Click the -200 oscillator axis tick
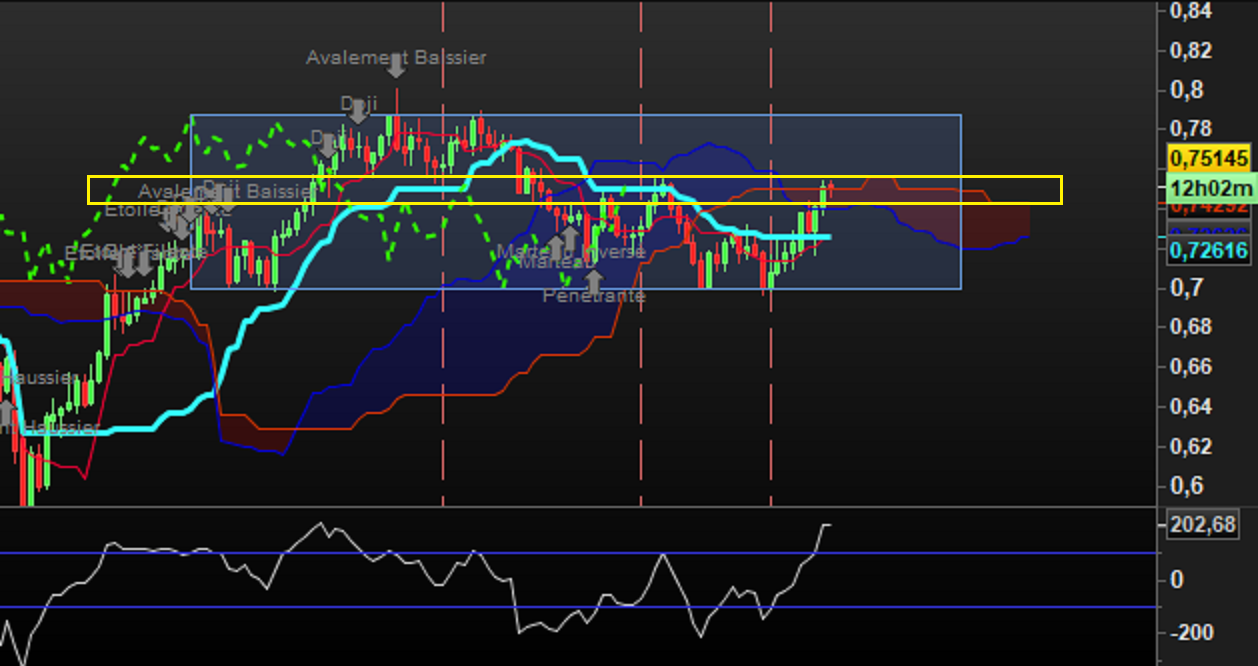The width and height of the screenshot is (1258, 666). (1187, 633)
